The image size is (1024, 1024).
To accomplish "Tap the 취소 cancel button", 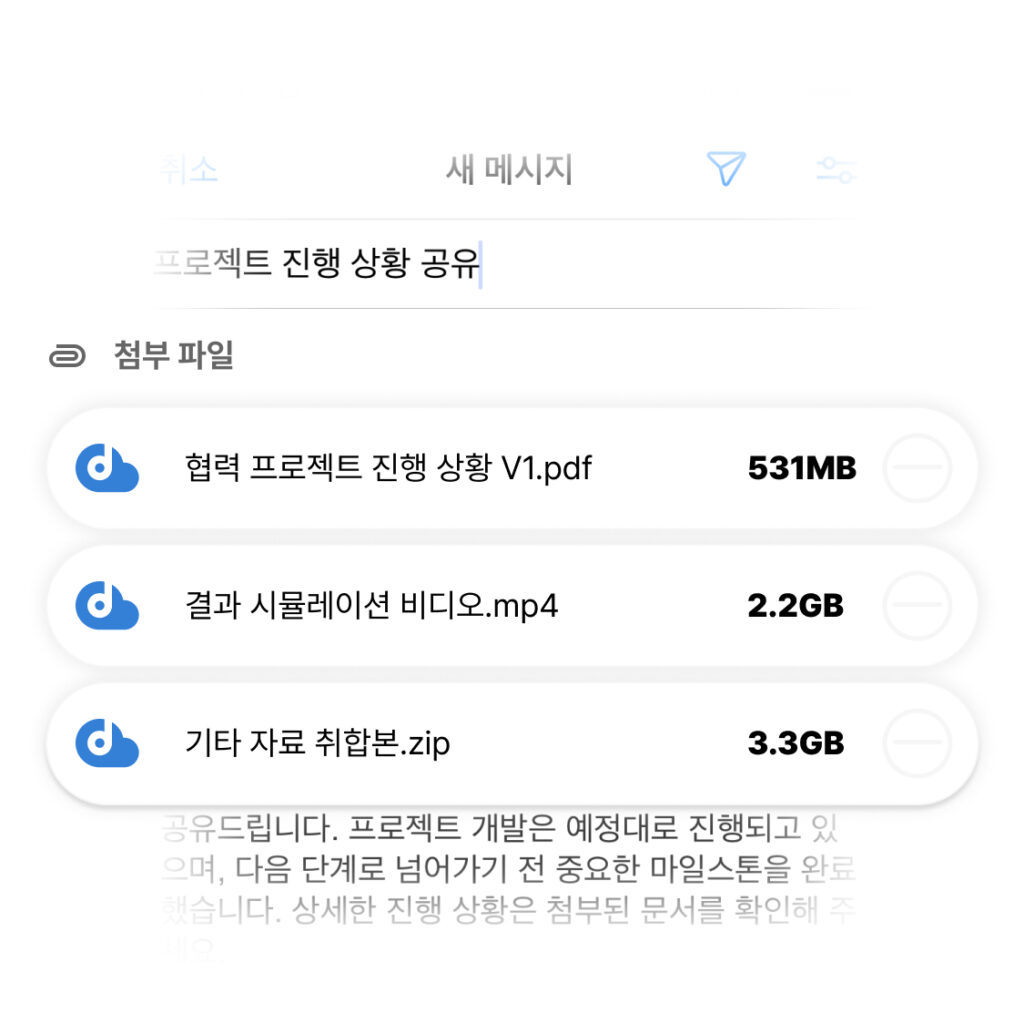I will coord(189,170).
